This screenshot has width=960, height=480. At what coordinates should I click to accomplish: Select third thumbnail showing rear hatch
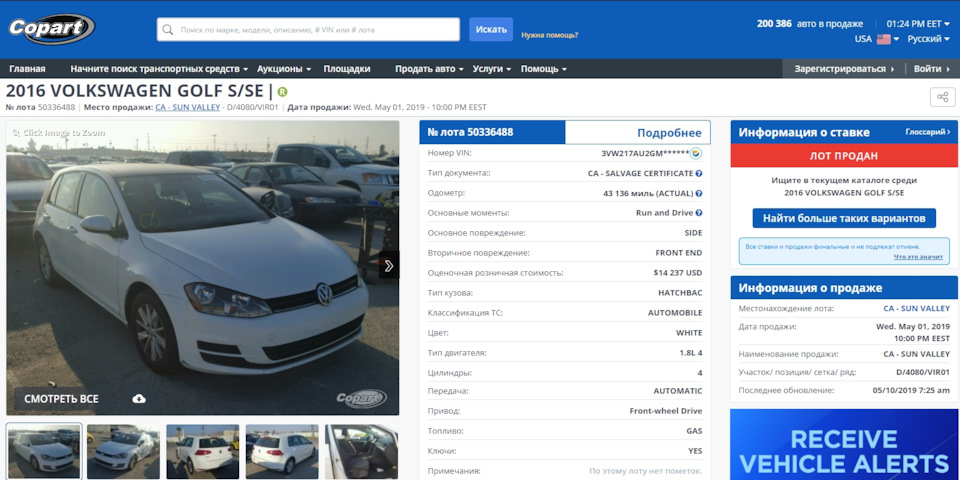tap(203, 452)
